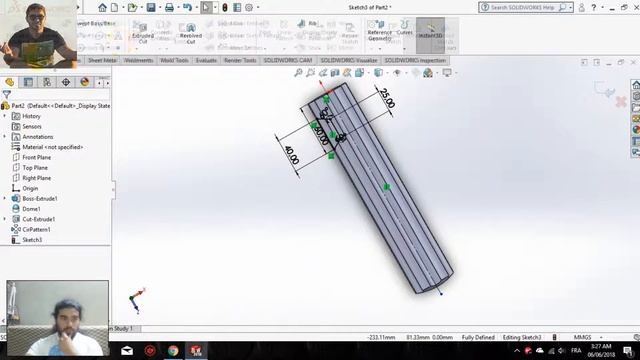Create a new document using the New icon
The image size is (640, 360).
(115, 7)
